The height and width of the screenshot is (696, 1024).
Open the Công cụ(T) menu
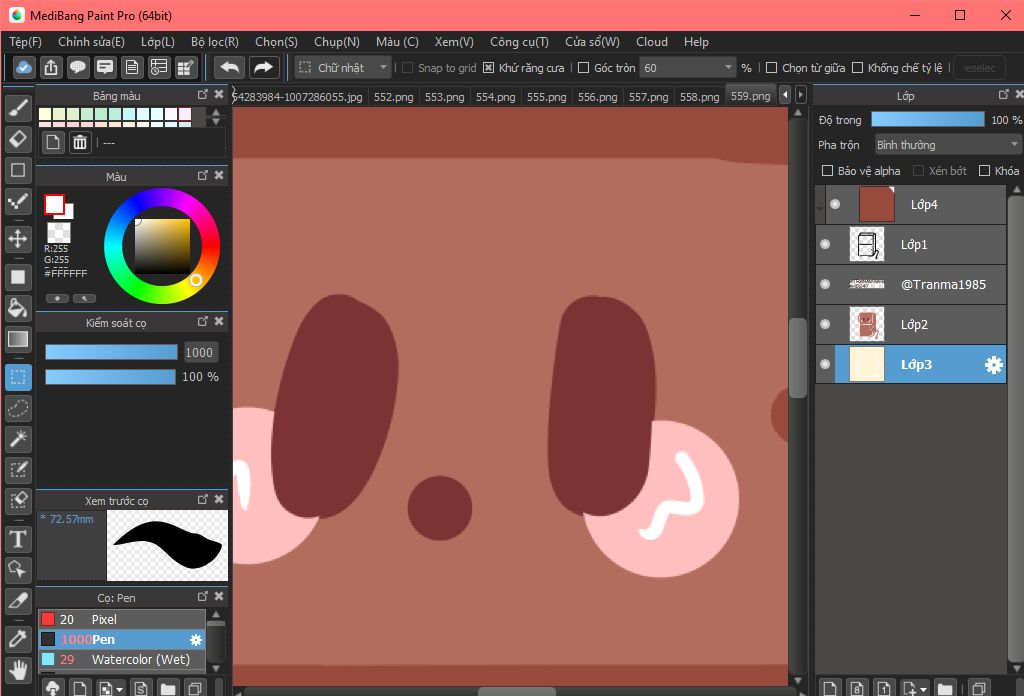[519, 42]
